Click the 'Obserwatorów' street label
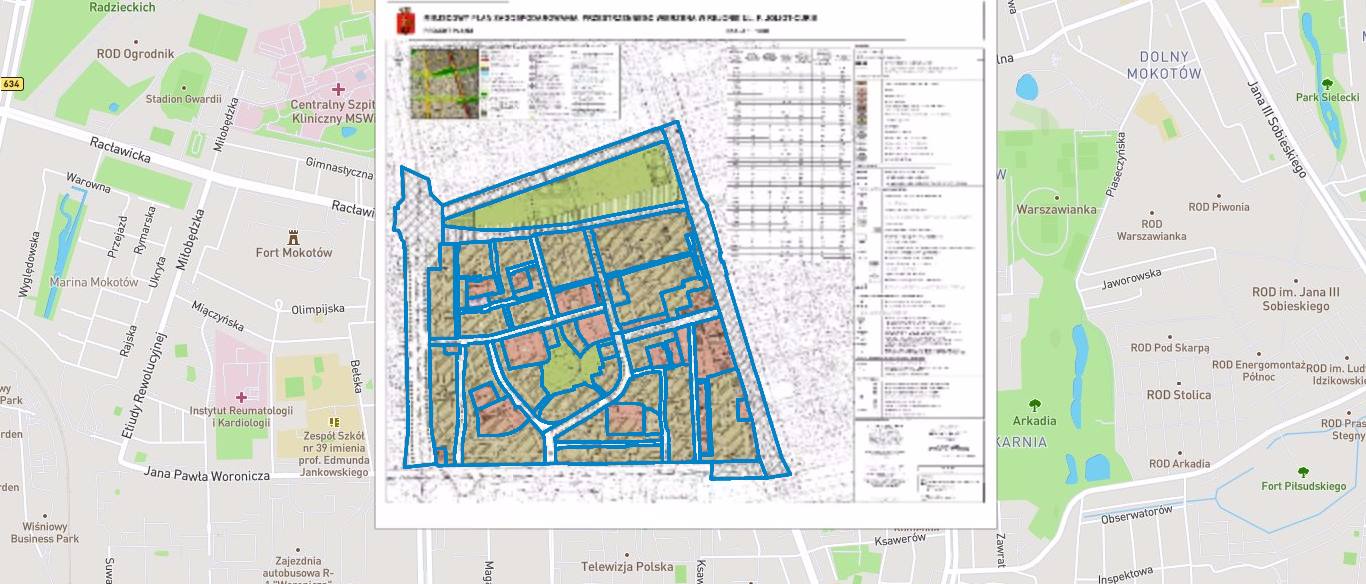This screenshot has width=1366, height=584. click(1136, 516)
